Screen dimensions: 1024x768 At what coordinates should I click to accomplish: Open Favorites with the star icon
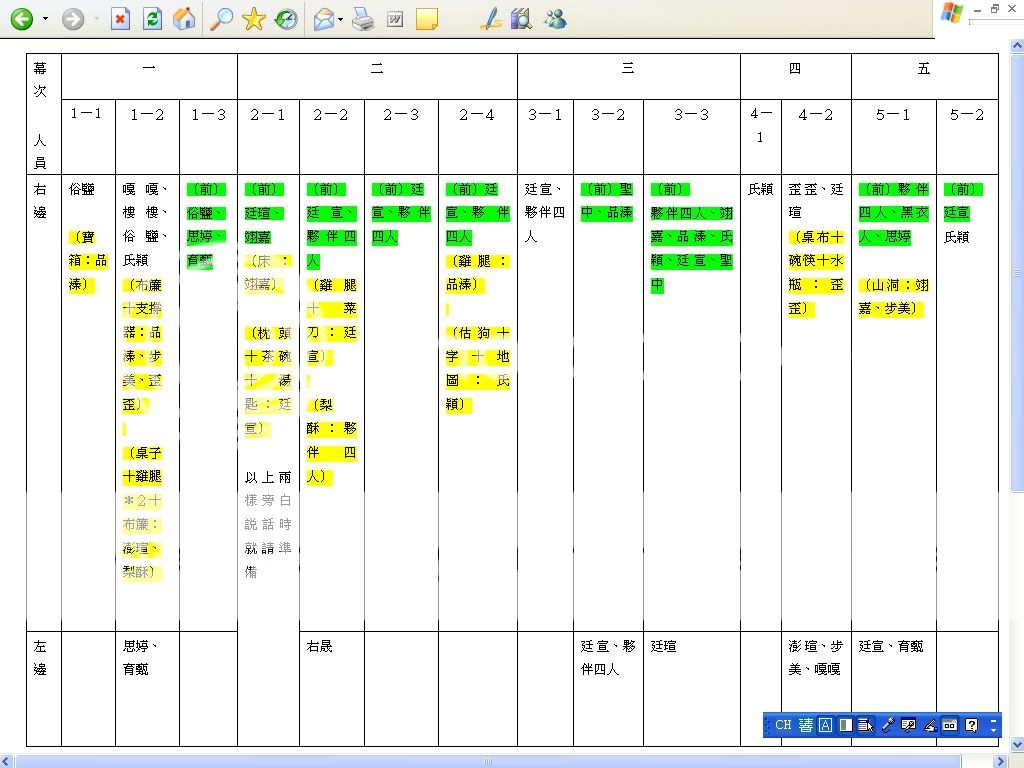point(253,19)
